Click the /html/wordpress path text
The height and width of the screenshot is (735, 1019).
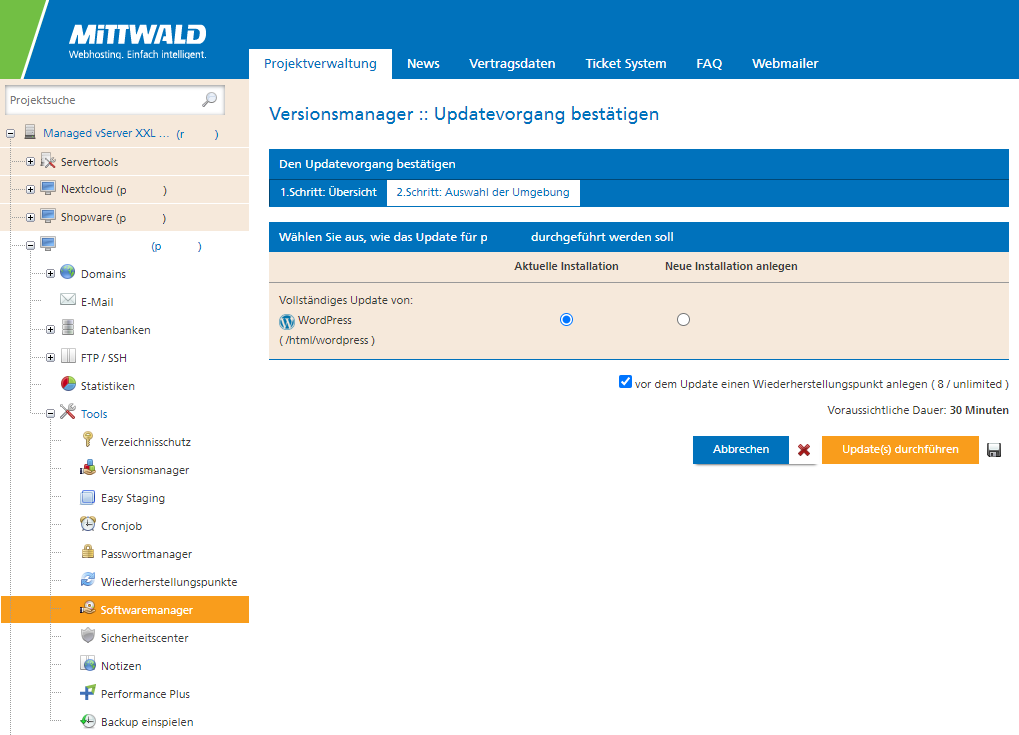327,340
